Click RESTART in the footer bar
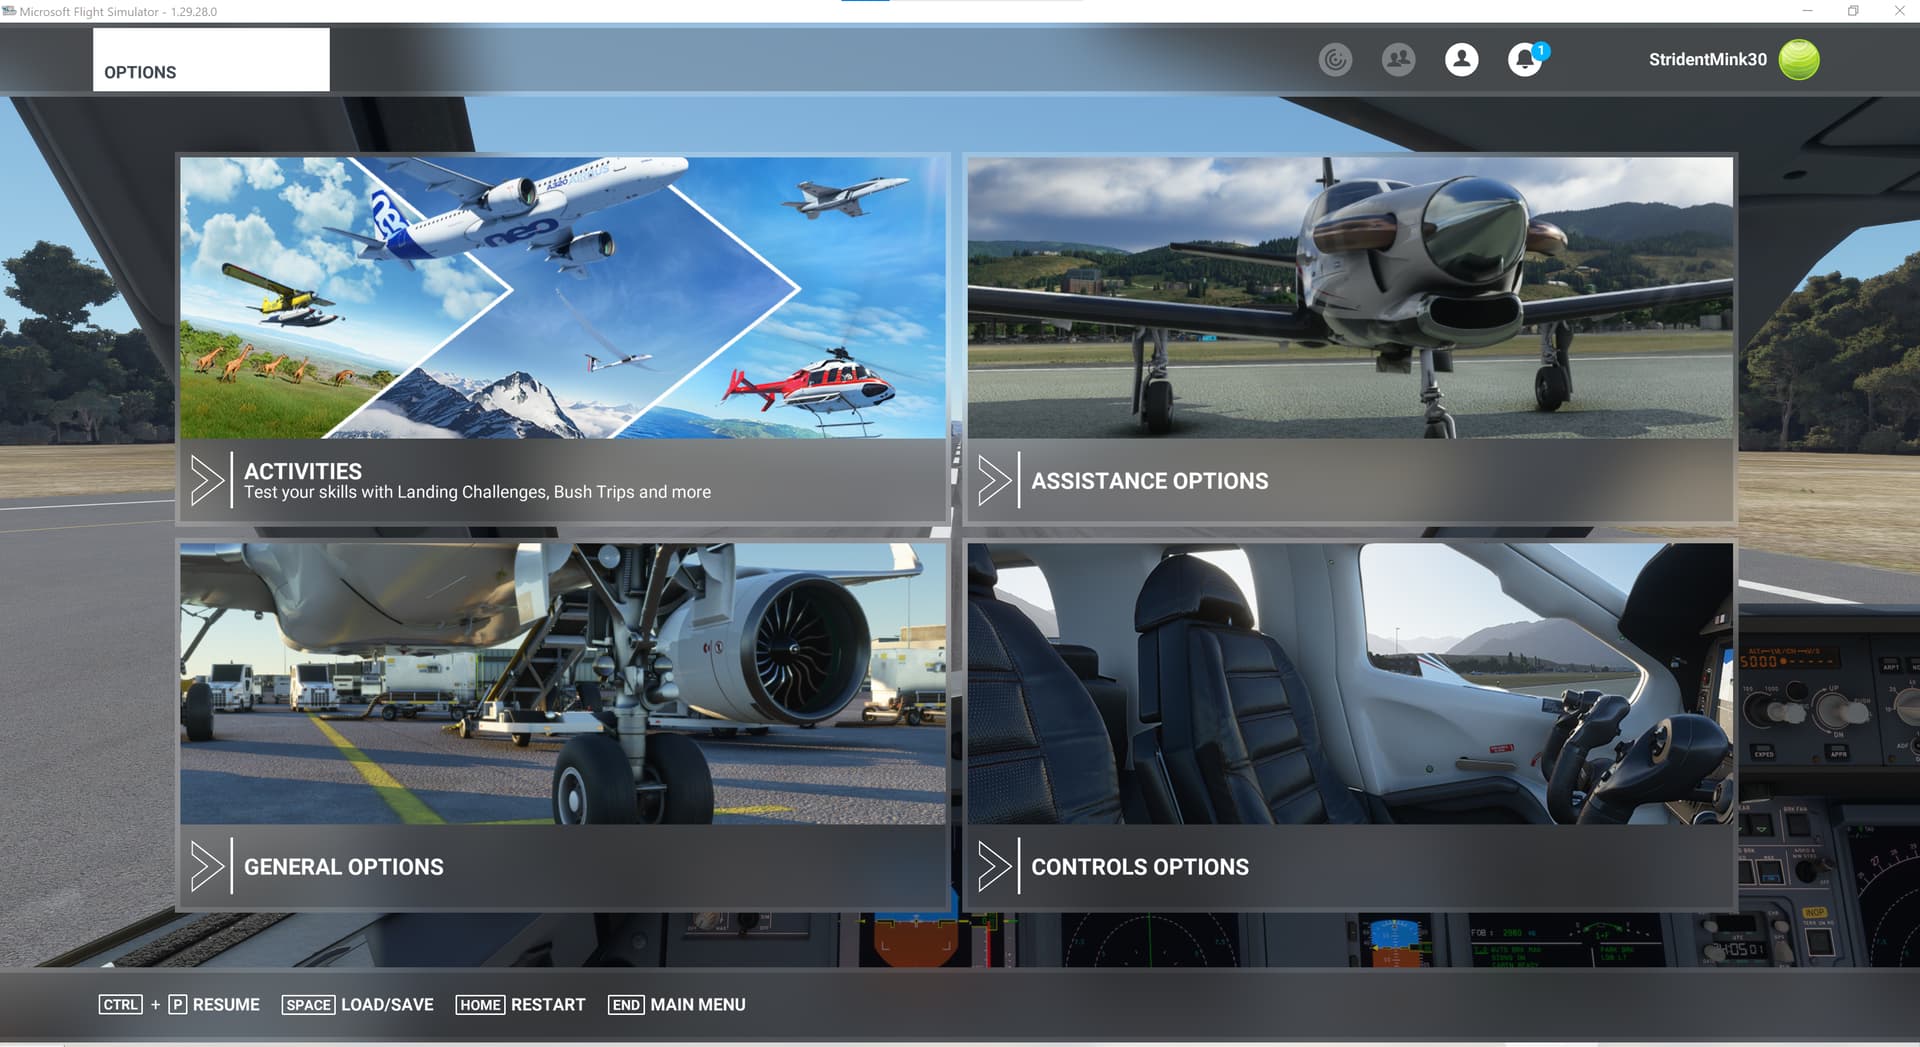1920x1047 pixels. coord(546,1004)
